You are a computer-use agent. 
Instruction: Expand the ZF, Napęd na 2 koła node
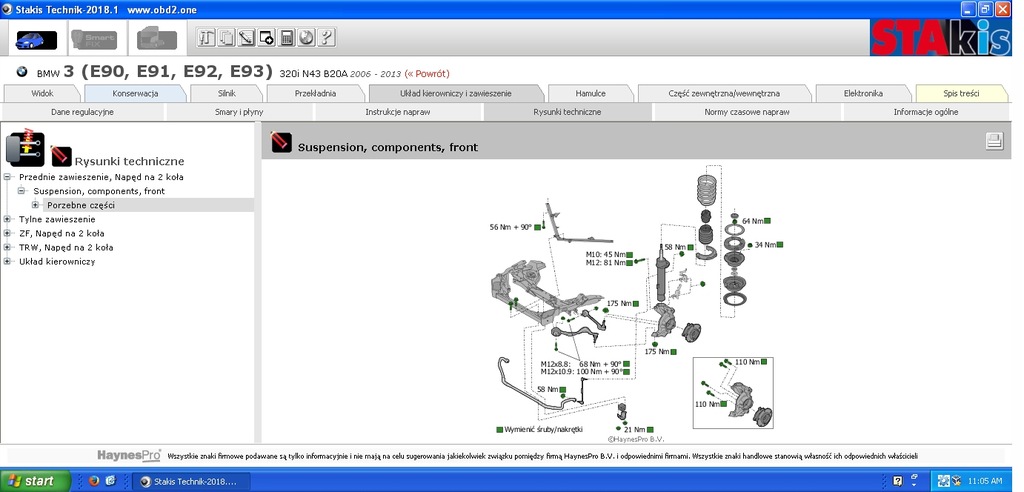click(x=7, y=233)
